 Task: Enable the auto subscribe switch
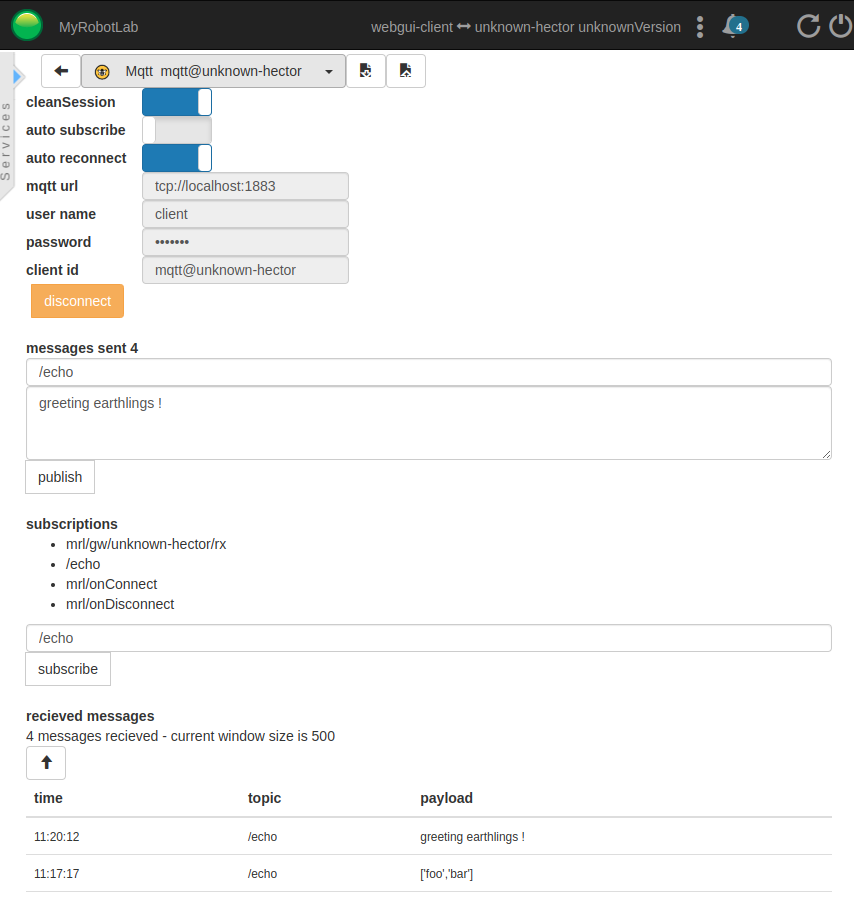coord(177,130)
